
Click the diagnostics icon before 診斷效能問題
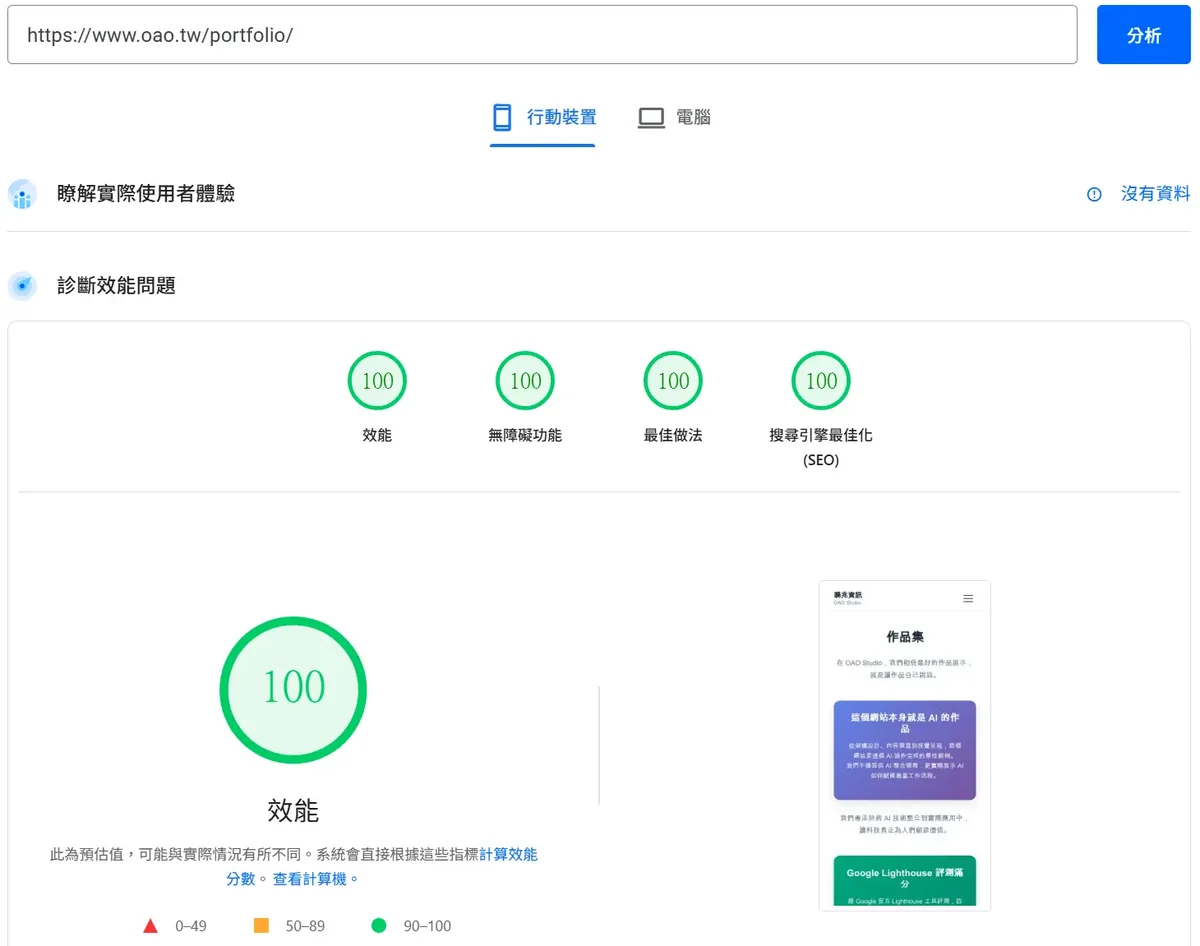(x=22, y=286)
